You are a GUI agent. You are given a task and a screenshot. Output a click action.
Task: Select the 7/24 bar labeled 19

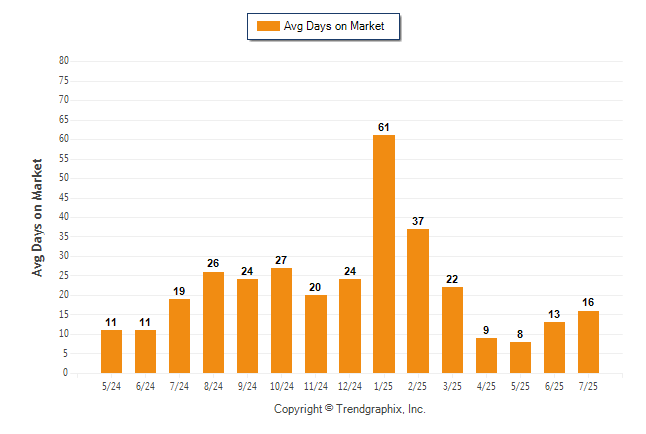tap(179, 336)
